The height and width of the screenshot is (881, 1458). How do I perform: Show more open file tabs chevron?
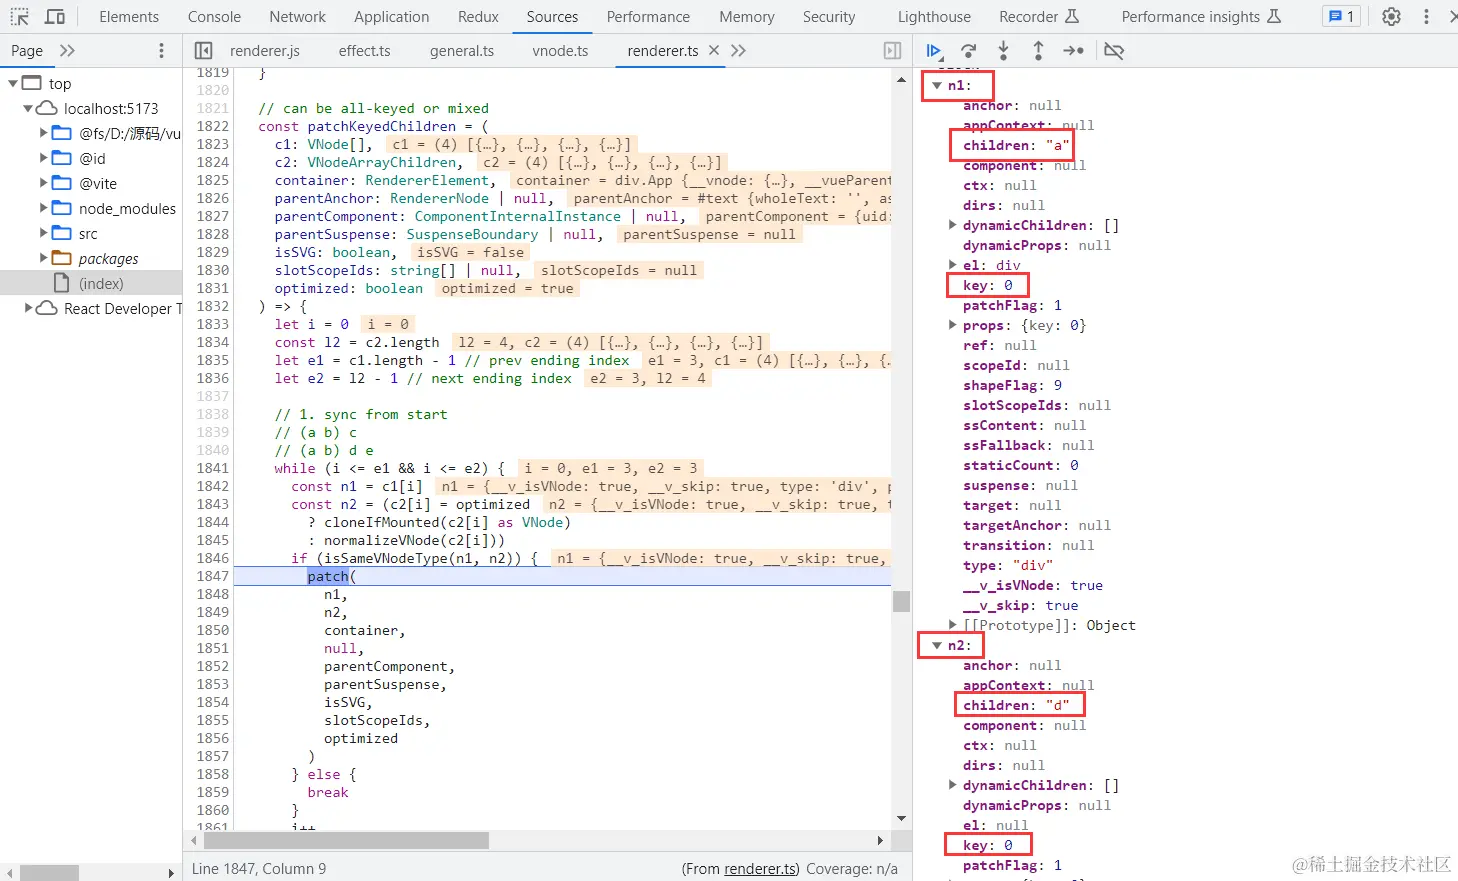coord(738,51)
